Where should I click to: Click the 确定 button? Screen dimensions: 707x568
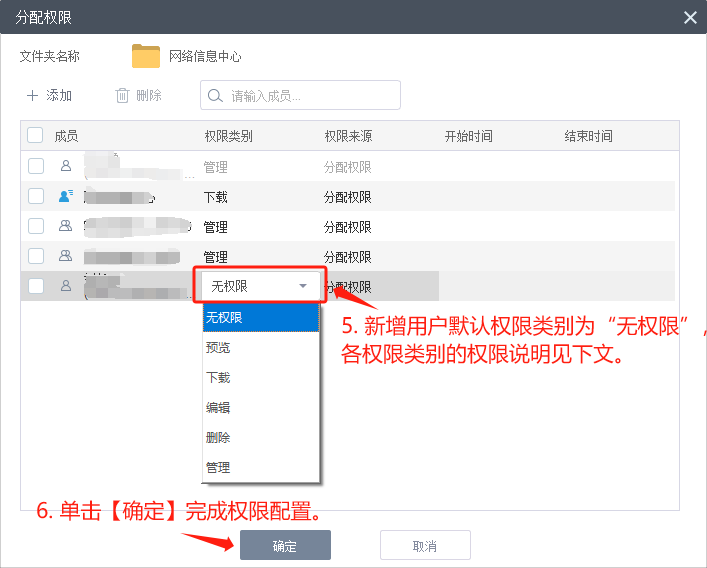285,546
